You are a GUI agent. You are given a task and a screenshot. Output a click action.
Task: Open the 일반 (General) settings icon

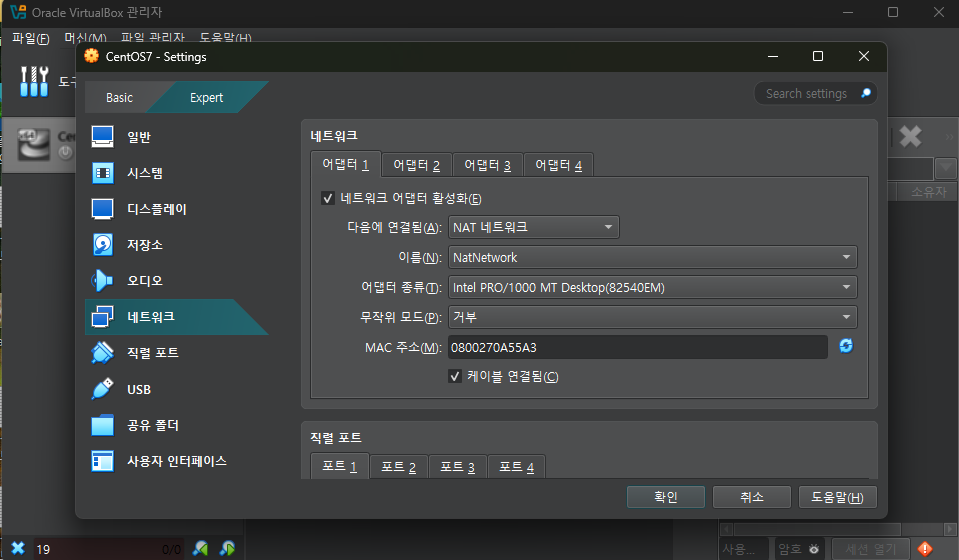102,137
